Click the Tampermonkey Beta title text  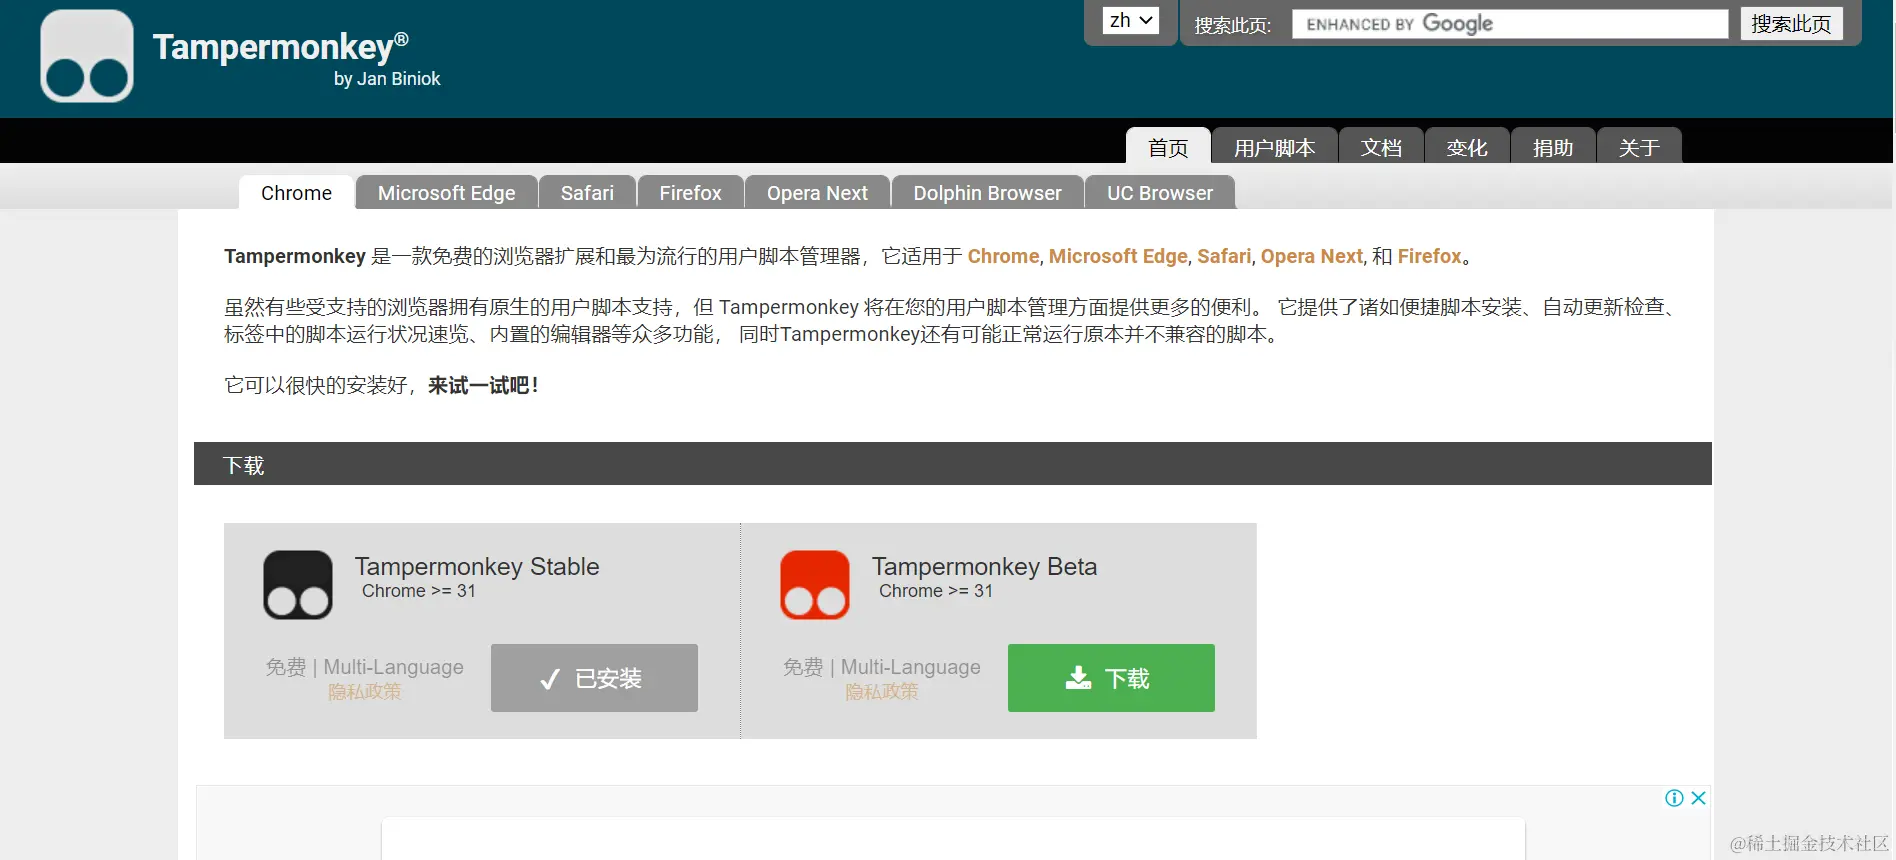coord(984,566)
